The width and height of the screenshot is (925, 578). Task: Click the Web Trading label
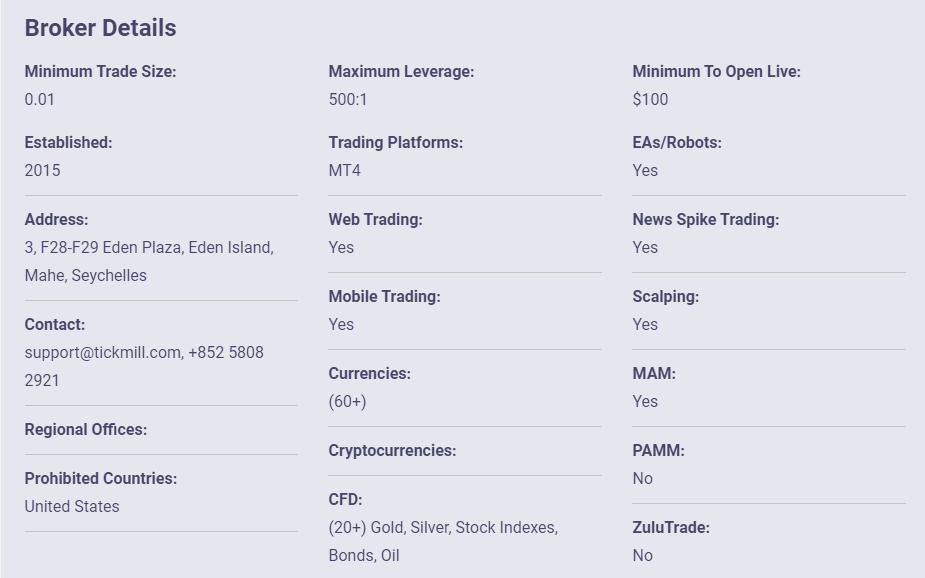pos(375,219)
